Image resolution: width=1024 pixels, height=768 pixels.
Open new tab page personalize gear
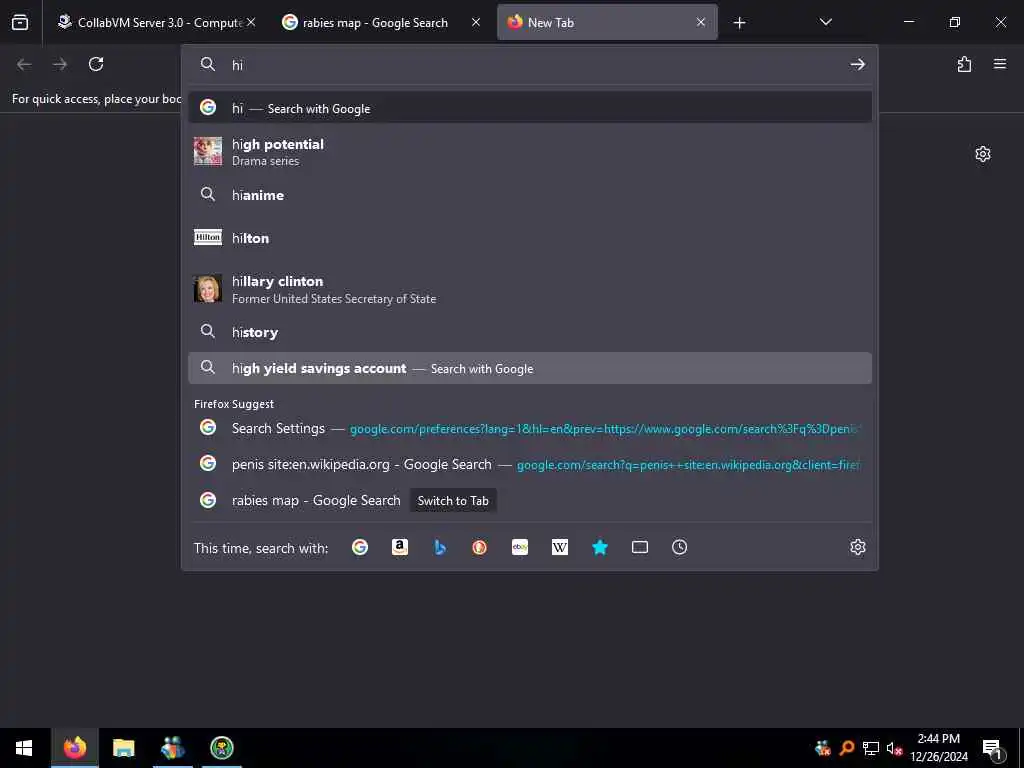point(982,154)
